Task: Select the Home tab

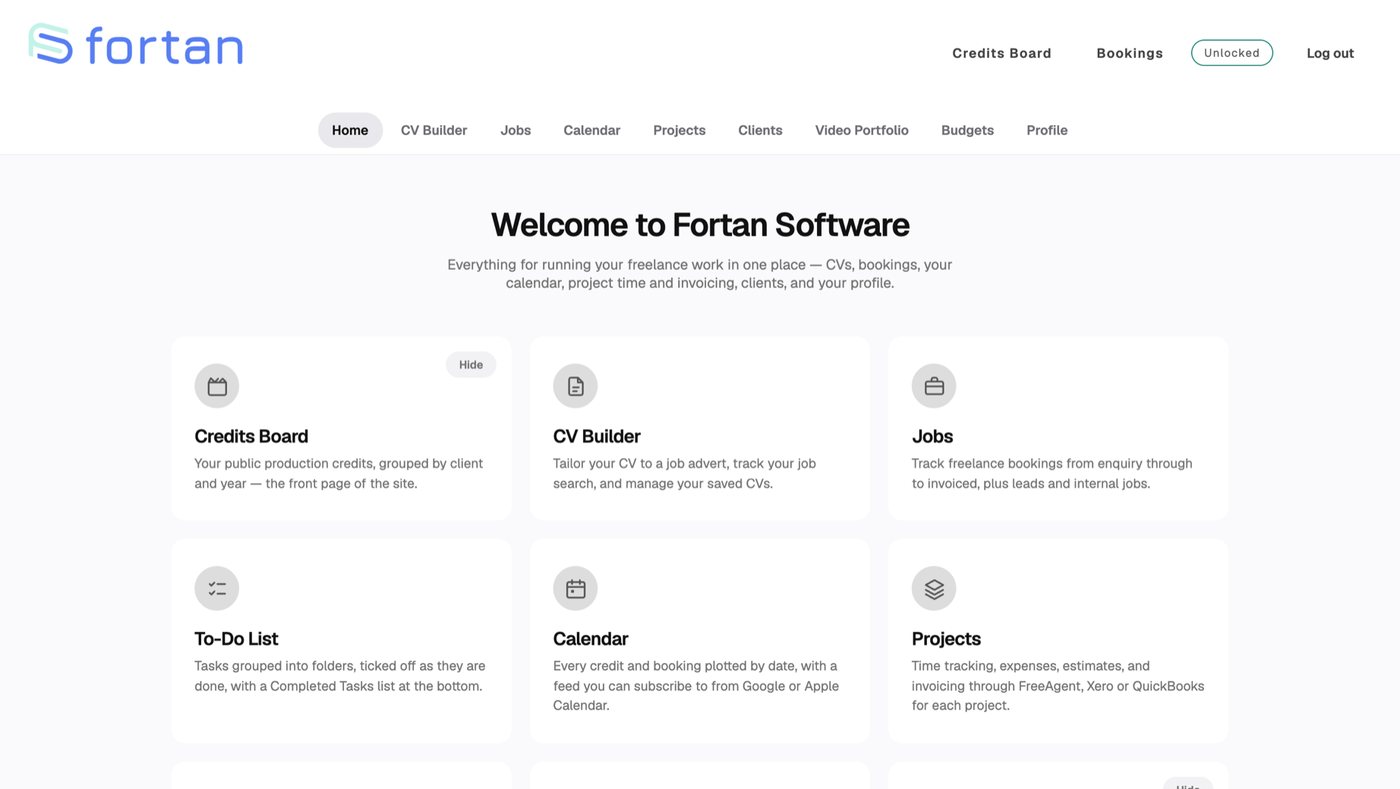Action: click(x=350, y=130)
